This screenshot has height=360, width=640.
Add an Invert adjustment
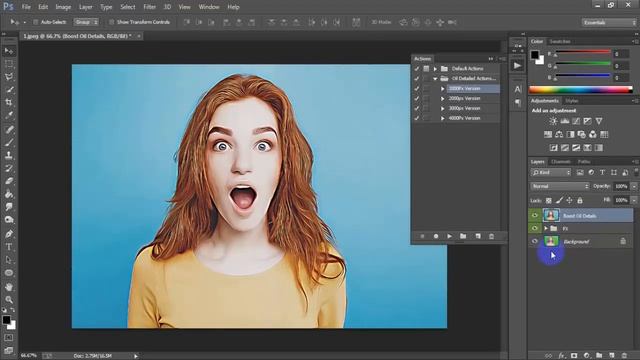[553, 148]
